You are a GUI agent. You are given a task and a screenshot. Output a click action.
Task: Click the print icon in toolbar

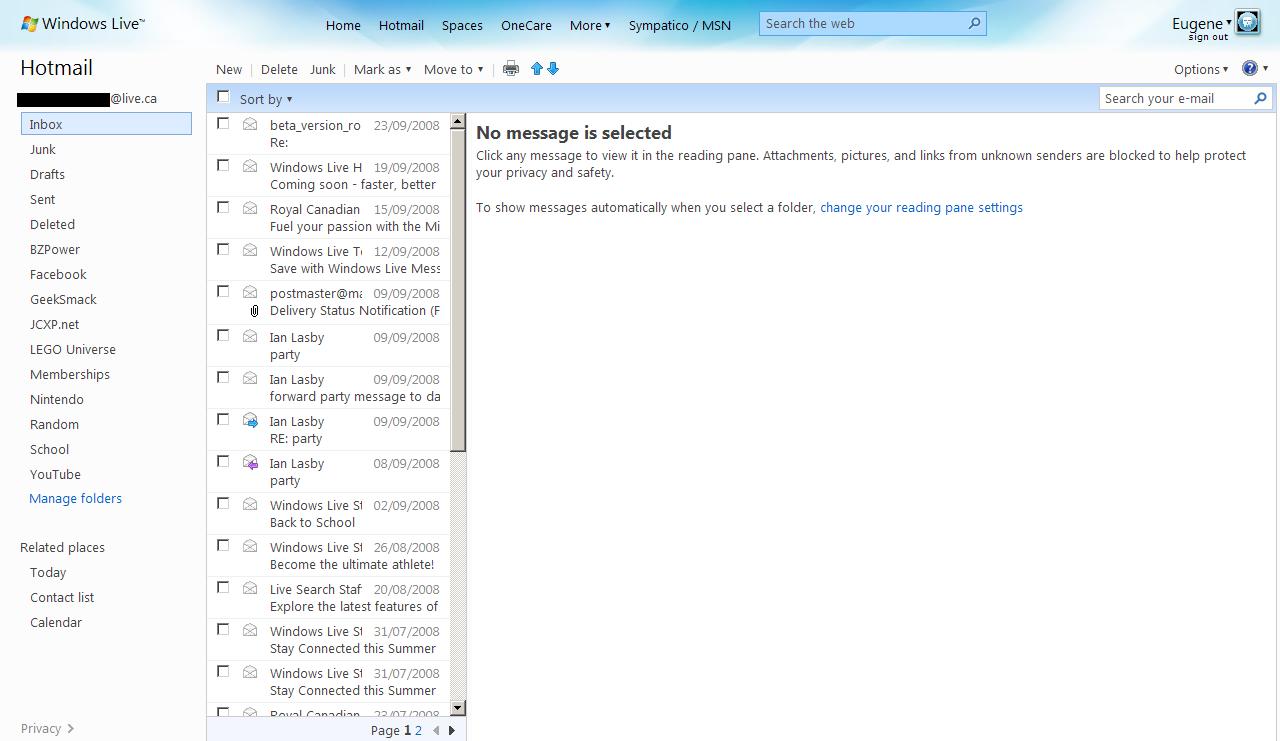point(511,69)
